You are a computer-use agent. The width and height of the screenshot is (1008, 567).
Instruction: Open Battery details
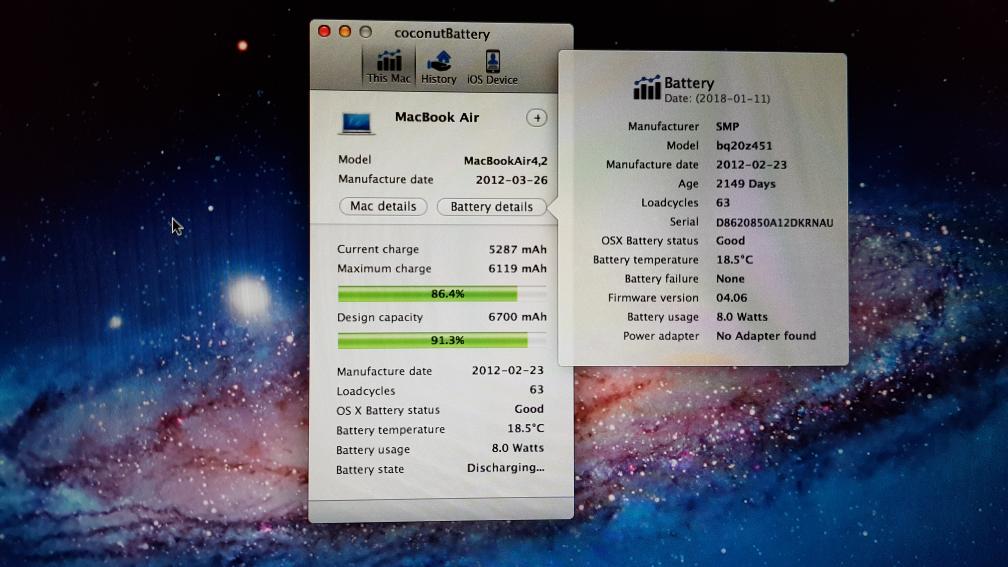coord(491,207)
